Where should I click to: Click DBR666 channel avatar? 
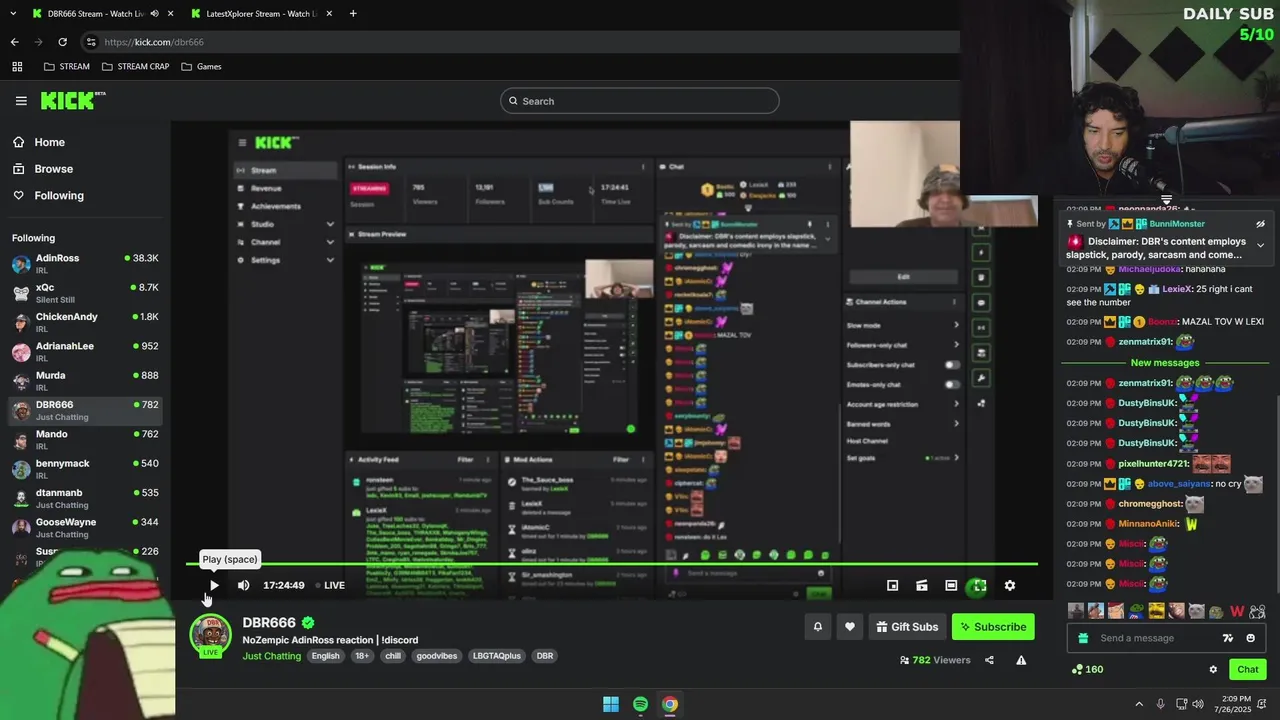211,634
